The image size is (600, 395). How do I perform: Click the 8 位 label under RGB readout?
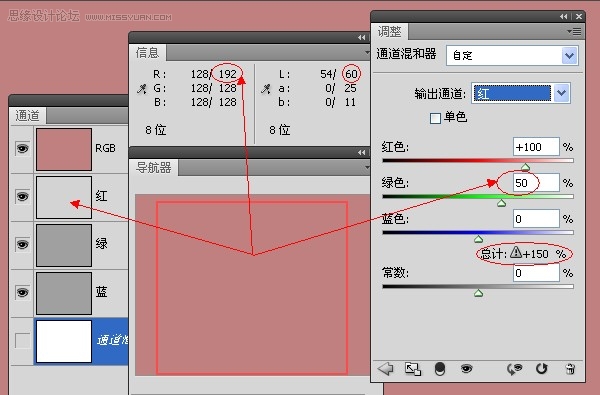point(156,130)
